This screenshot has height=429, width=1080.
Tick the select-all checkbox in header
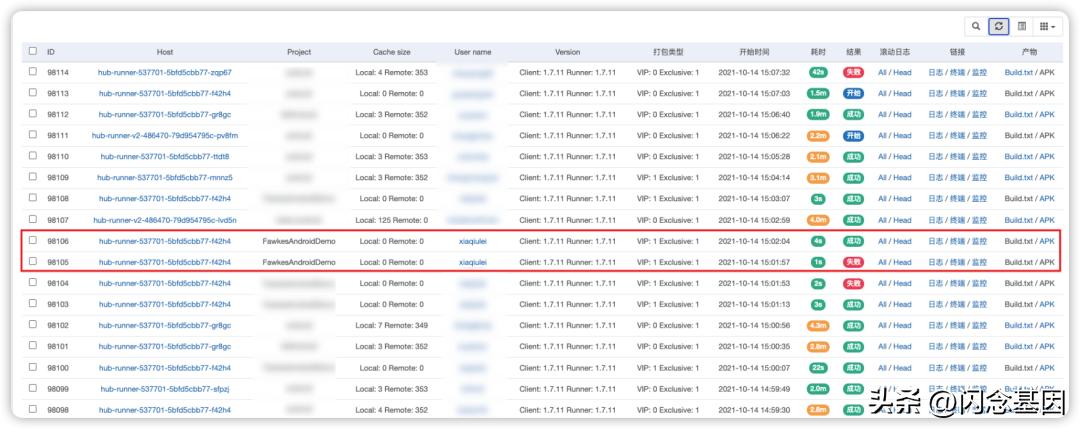click(33, 51)
